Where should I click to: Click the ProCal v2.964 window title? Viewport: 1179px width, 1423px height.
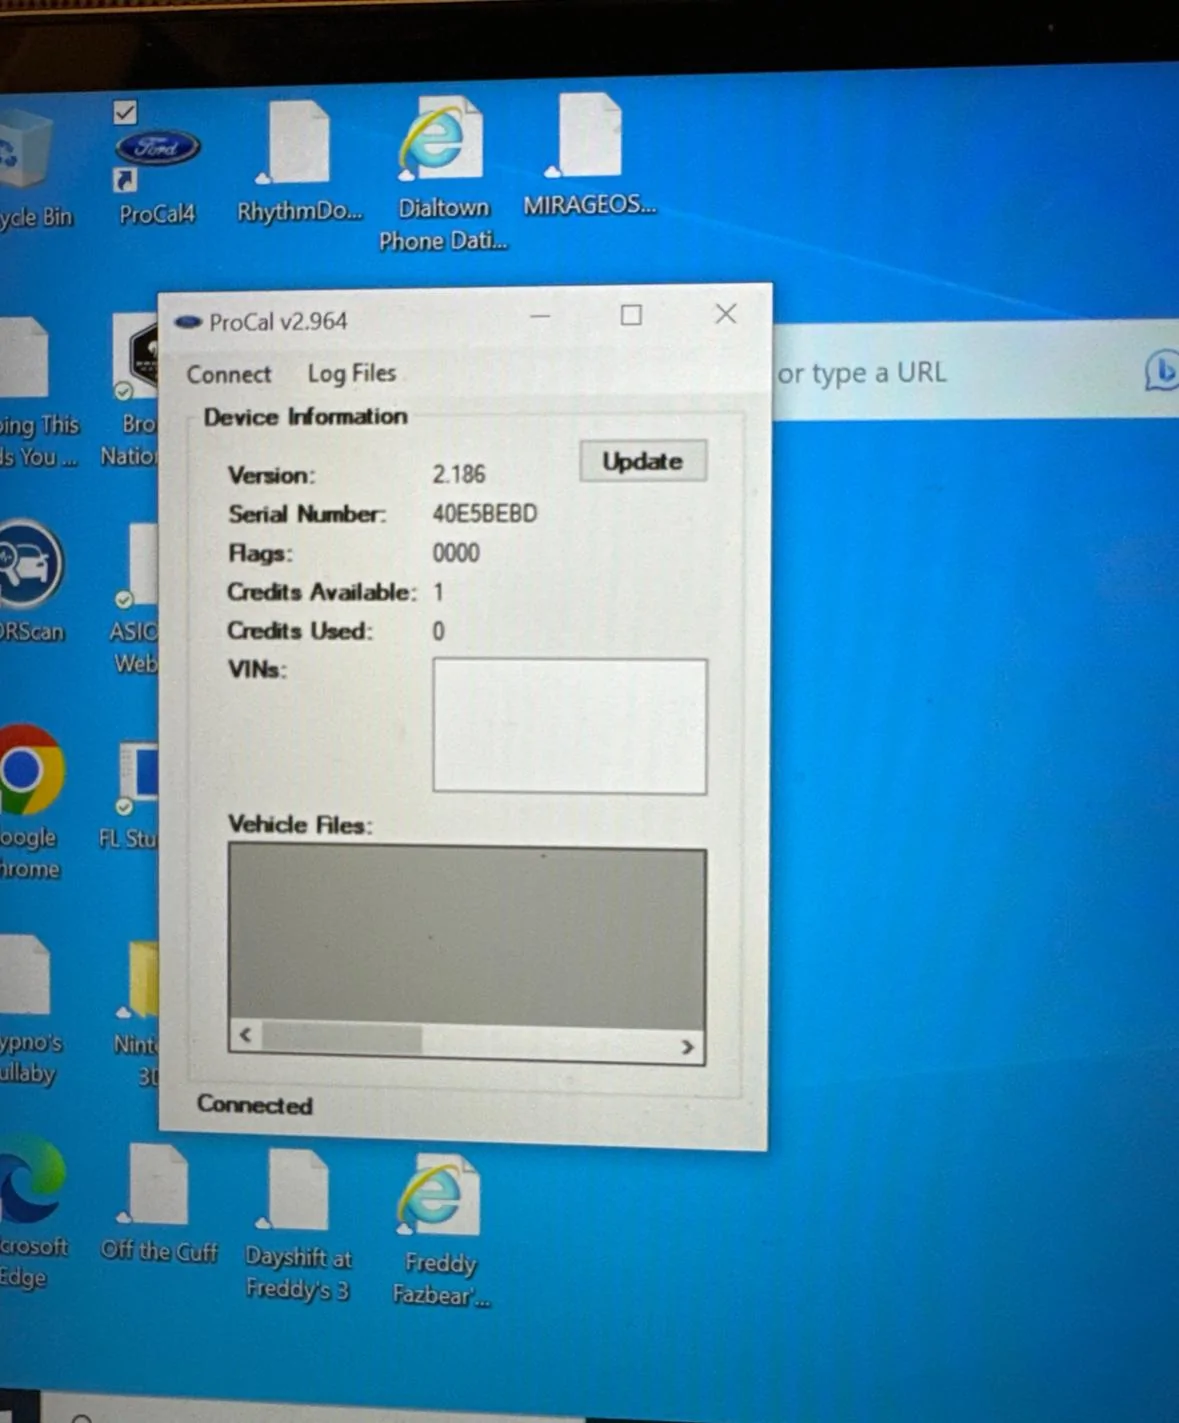pos(278,321)
